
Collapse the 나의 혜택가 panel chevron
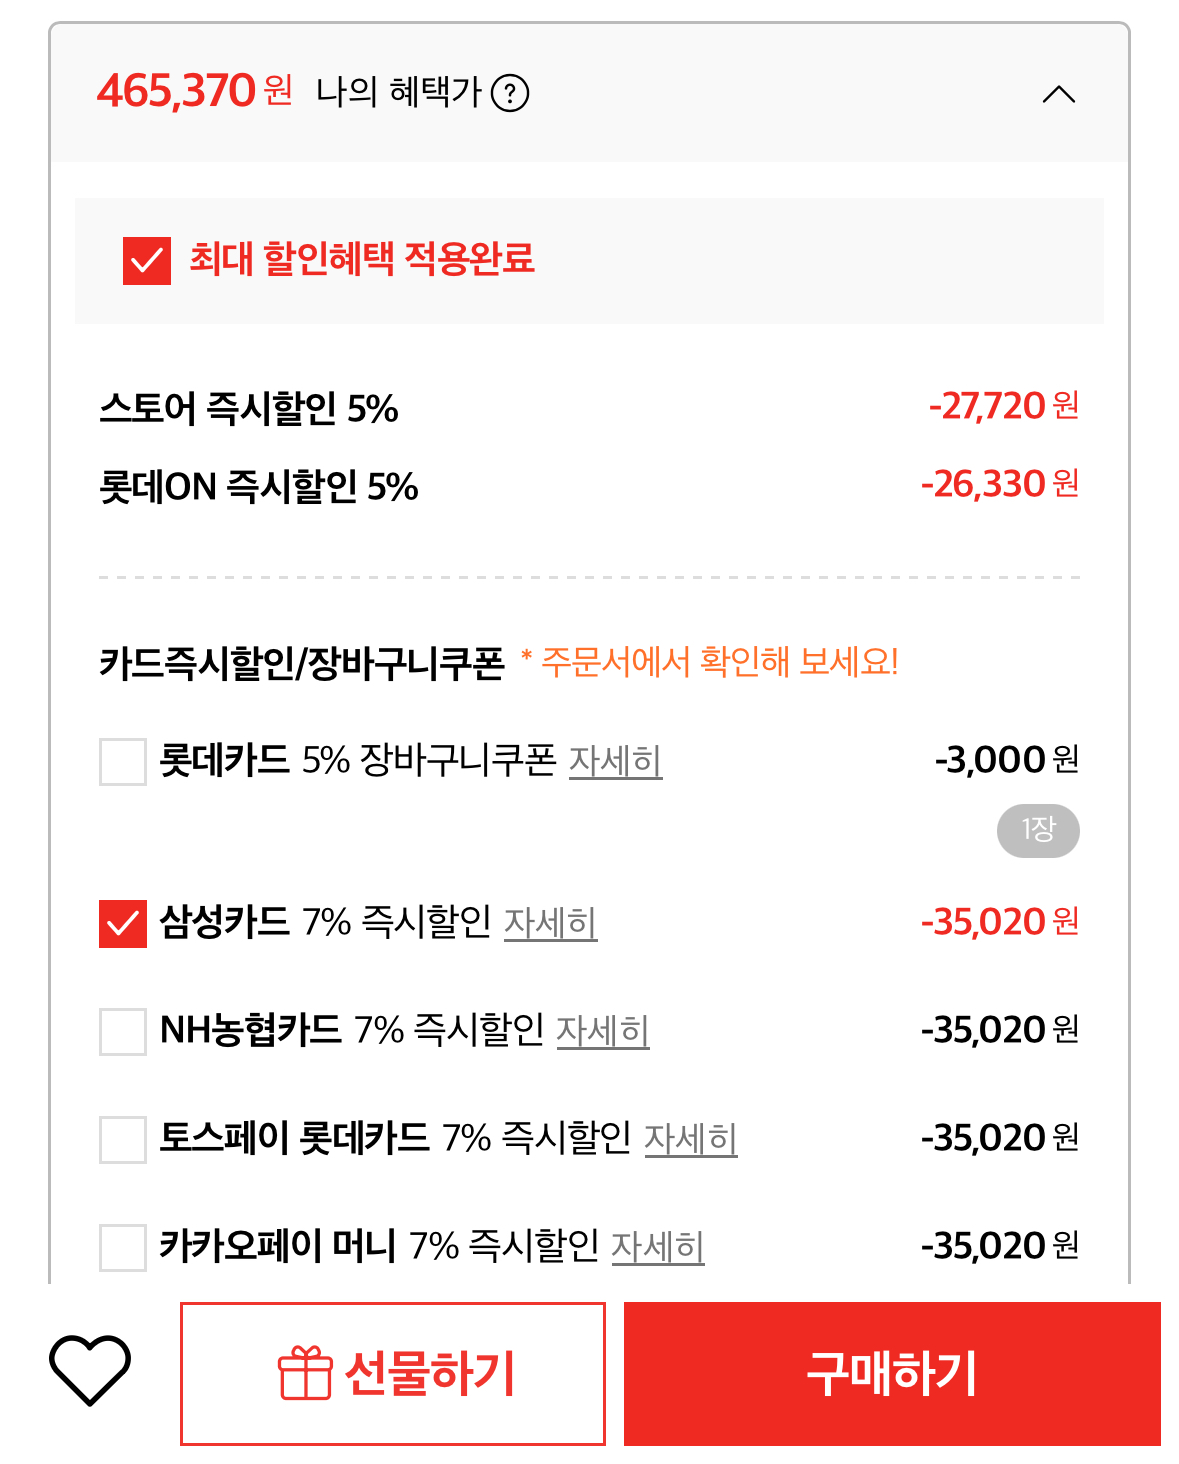click(1058, 95)
